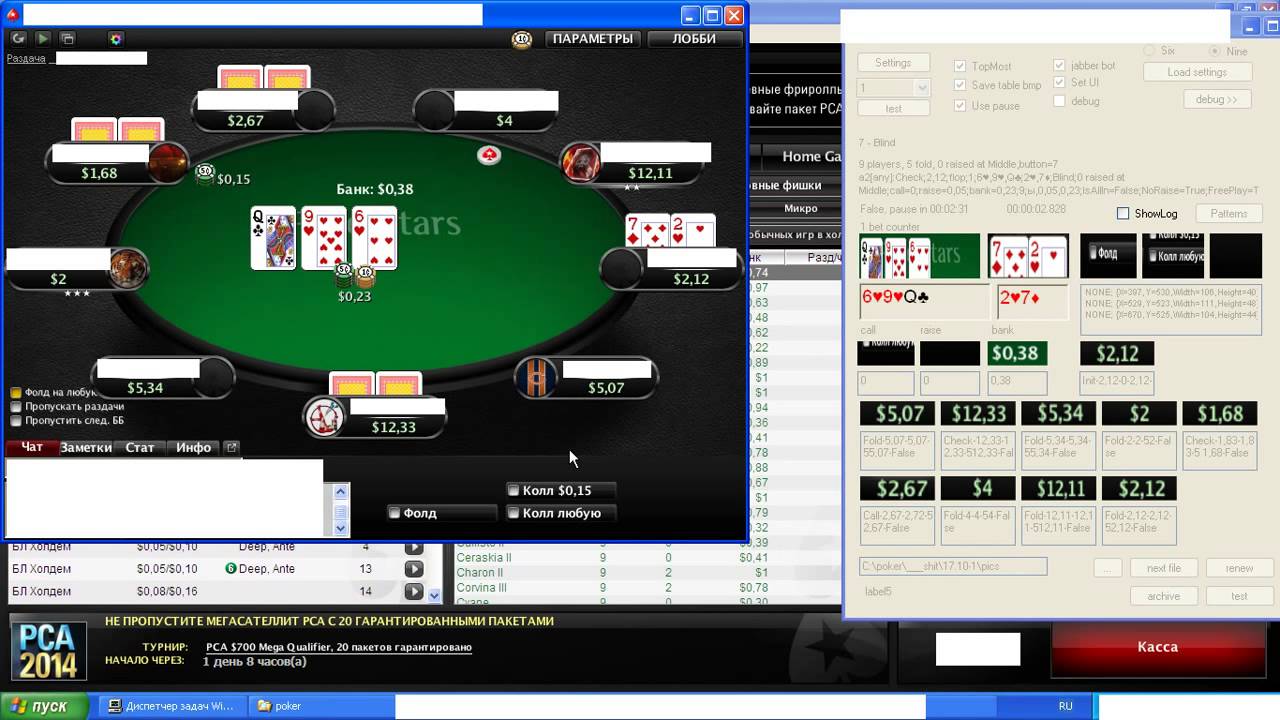Tick the Колл $0,15 checkbox

(x=514, y=491)
